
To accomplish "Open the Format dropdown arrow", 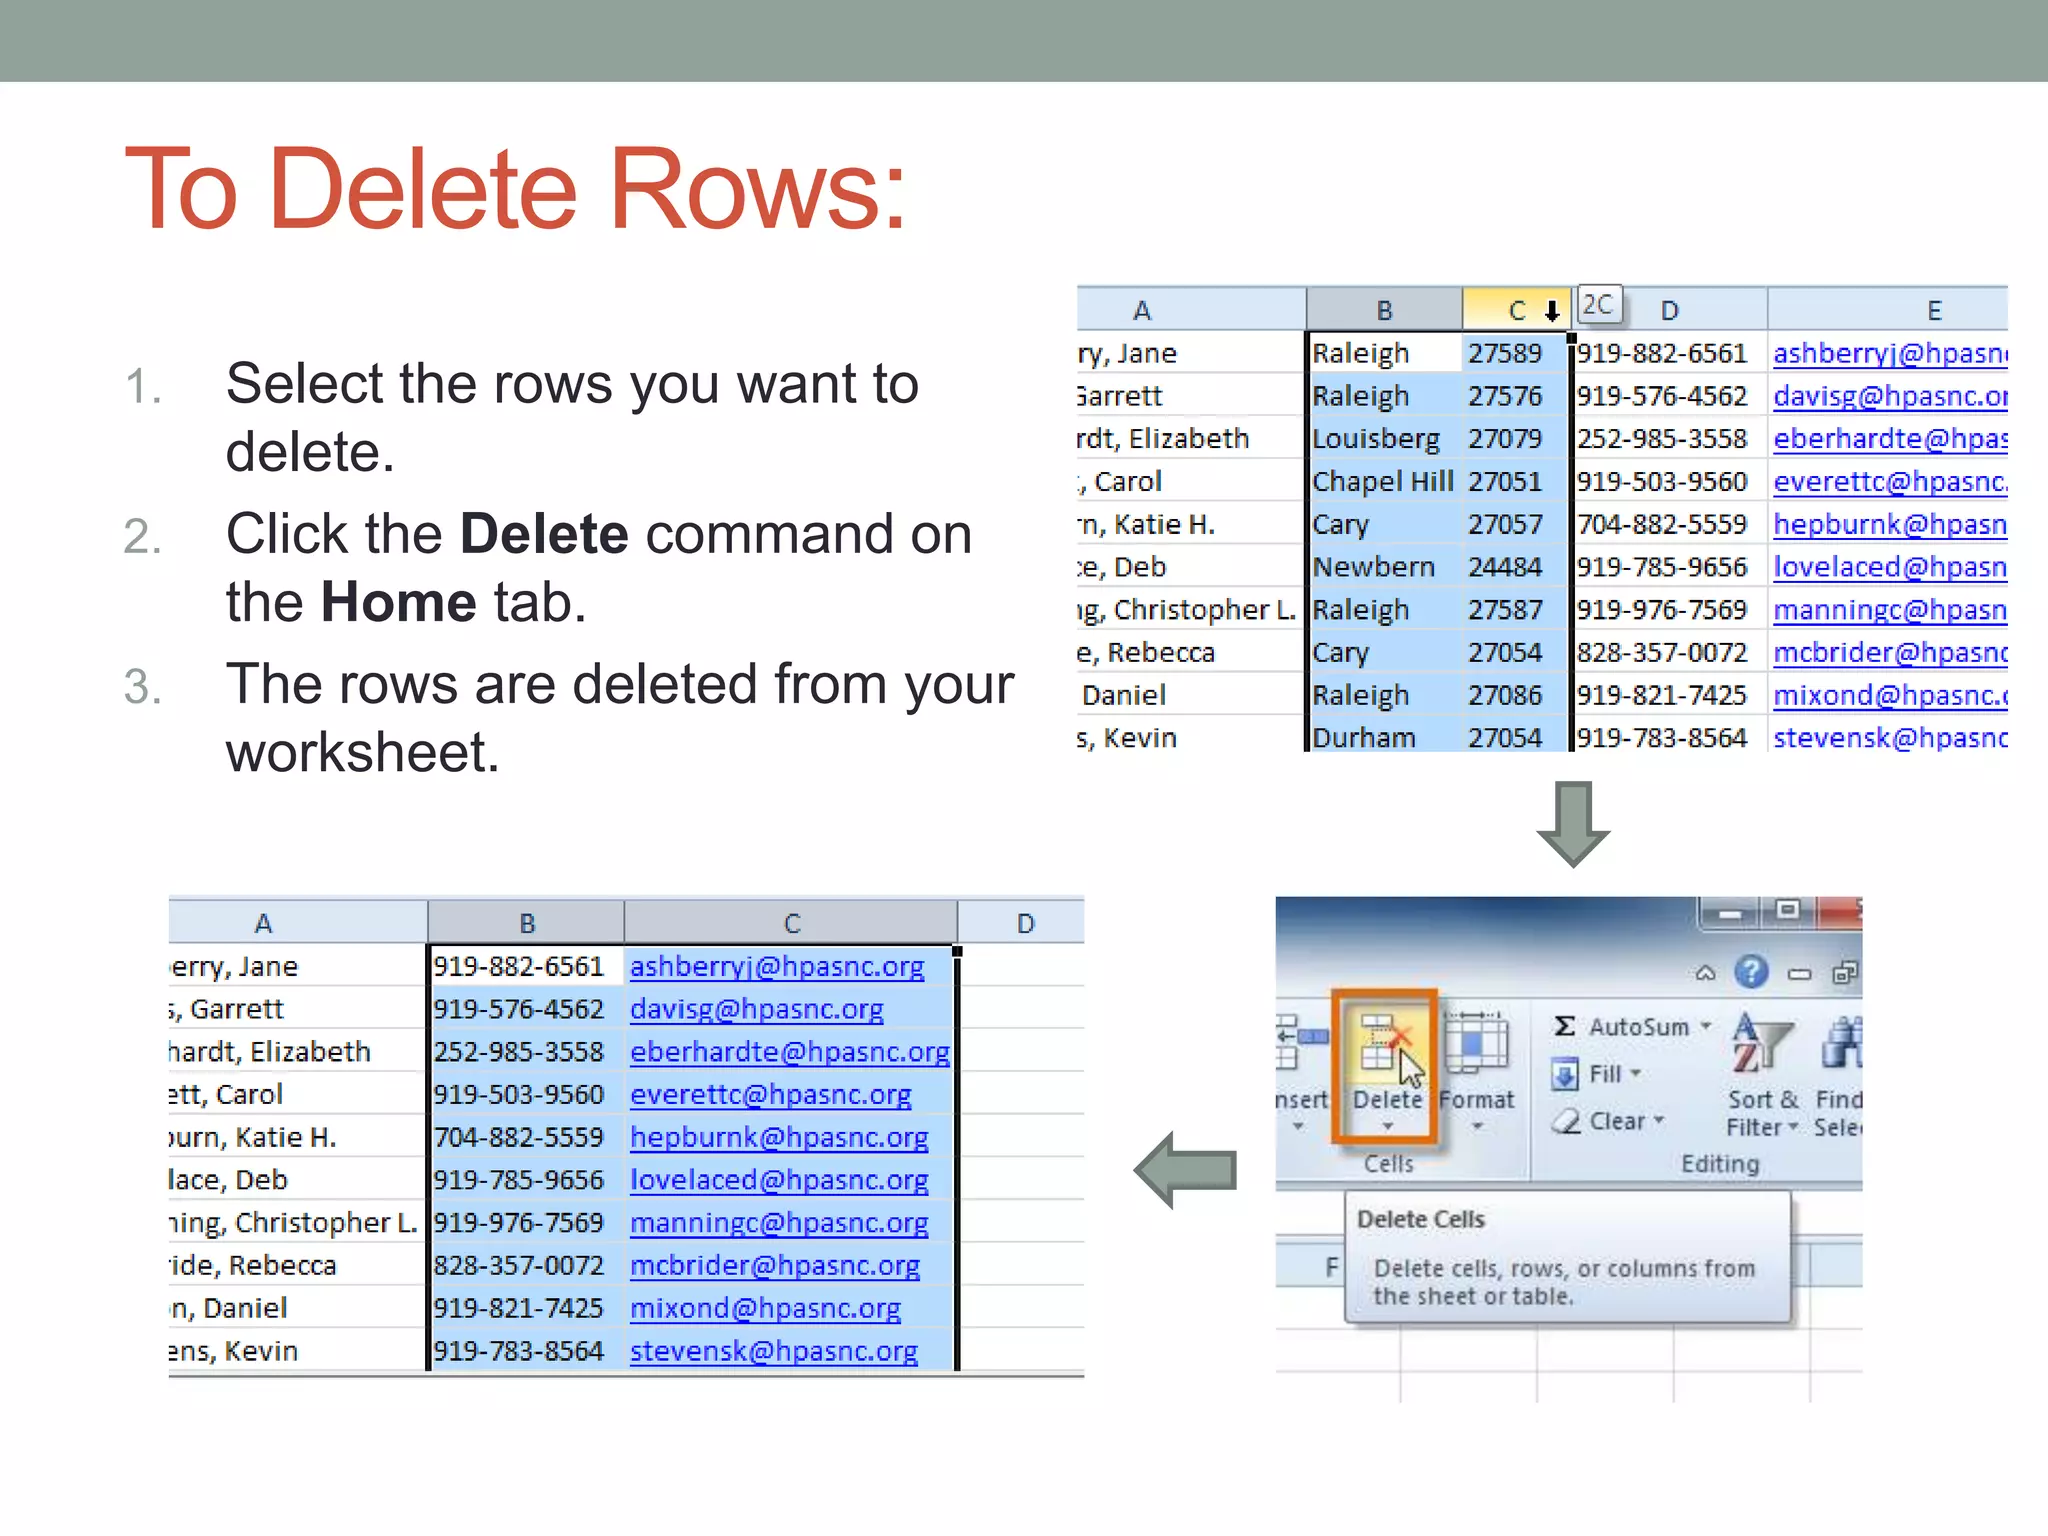I will tap(1477, 1127).
